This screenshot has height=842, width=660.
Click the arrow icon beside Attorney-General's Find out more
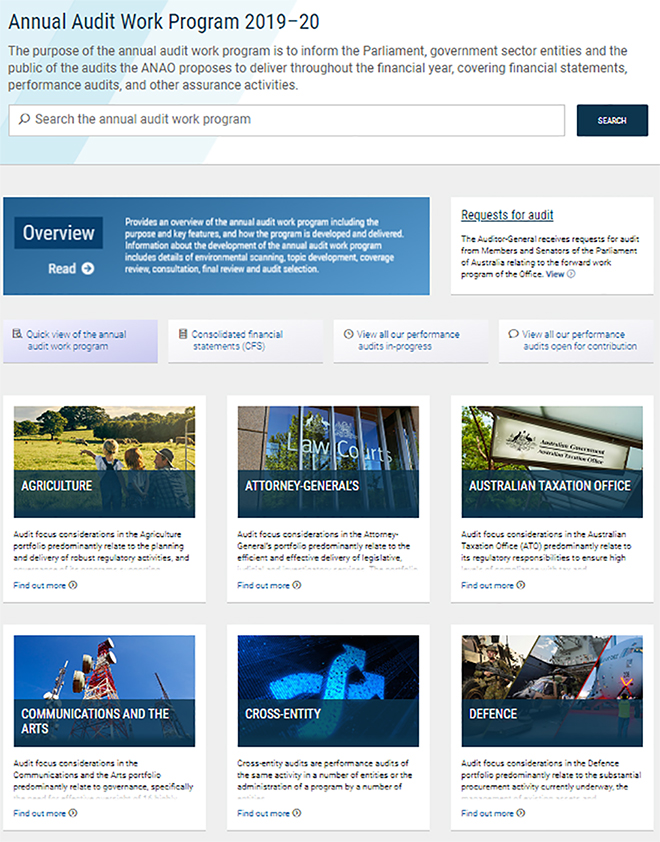point(297,585)
